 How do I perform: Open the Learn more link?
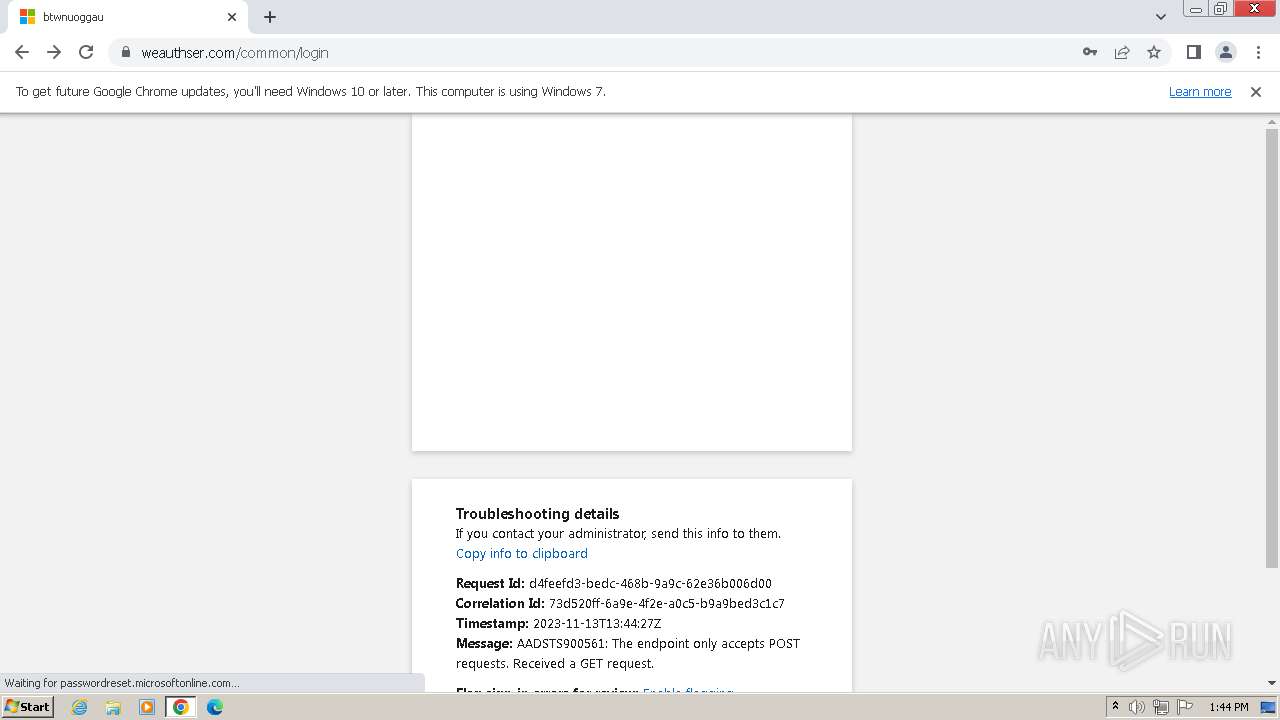pos(1200,92)
